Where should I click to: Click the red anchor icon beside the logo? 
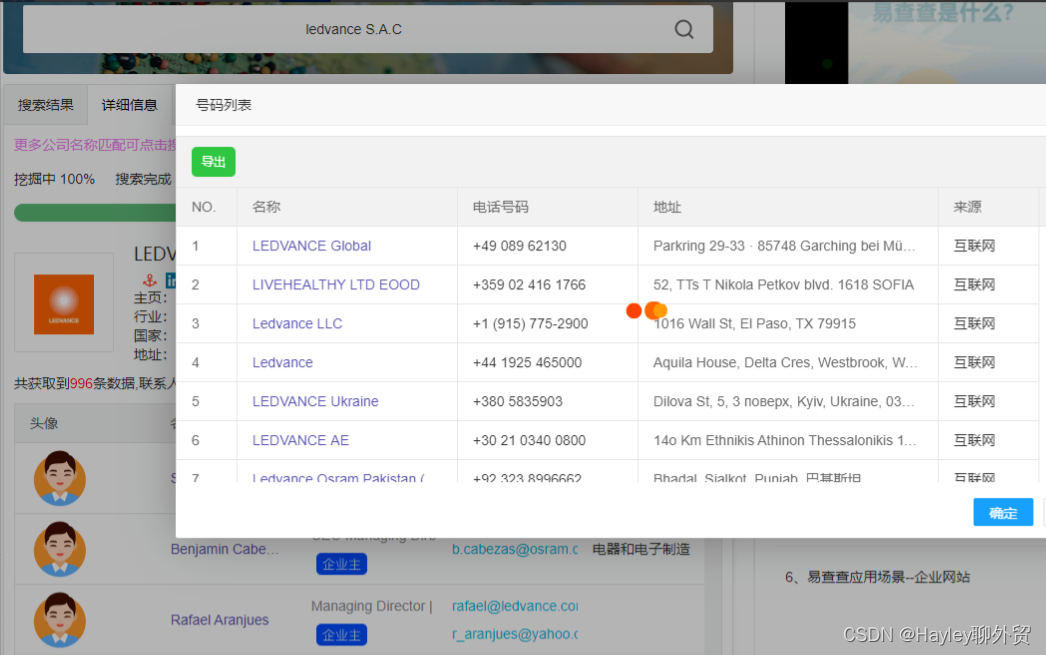click(x=149, y=280)
